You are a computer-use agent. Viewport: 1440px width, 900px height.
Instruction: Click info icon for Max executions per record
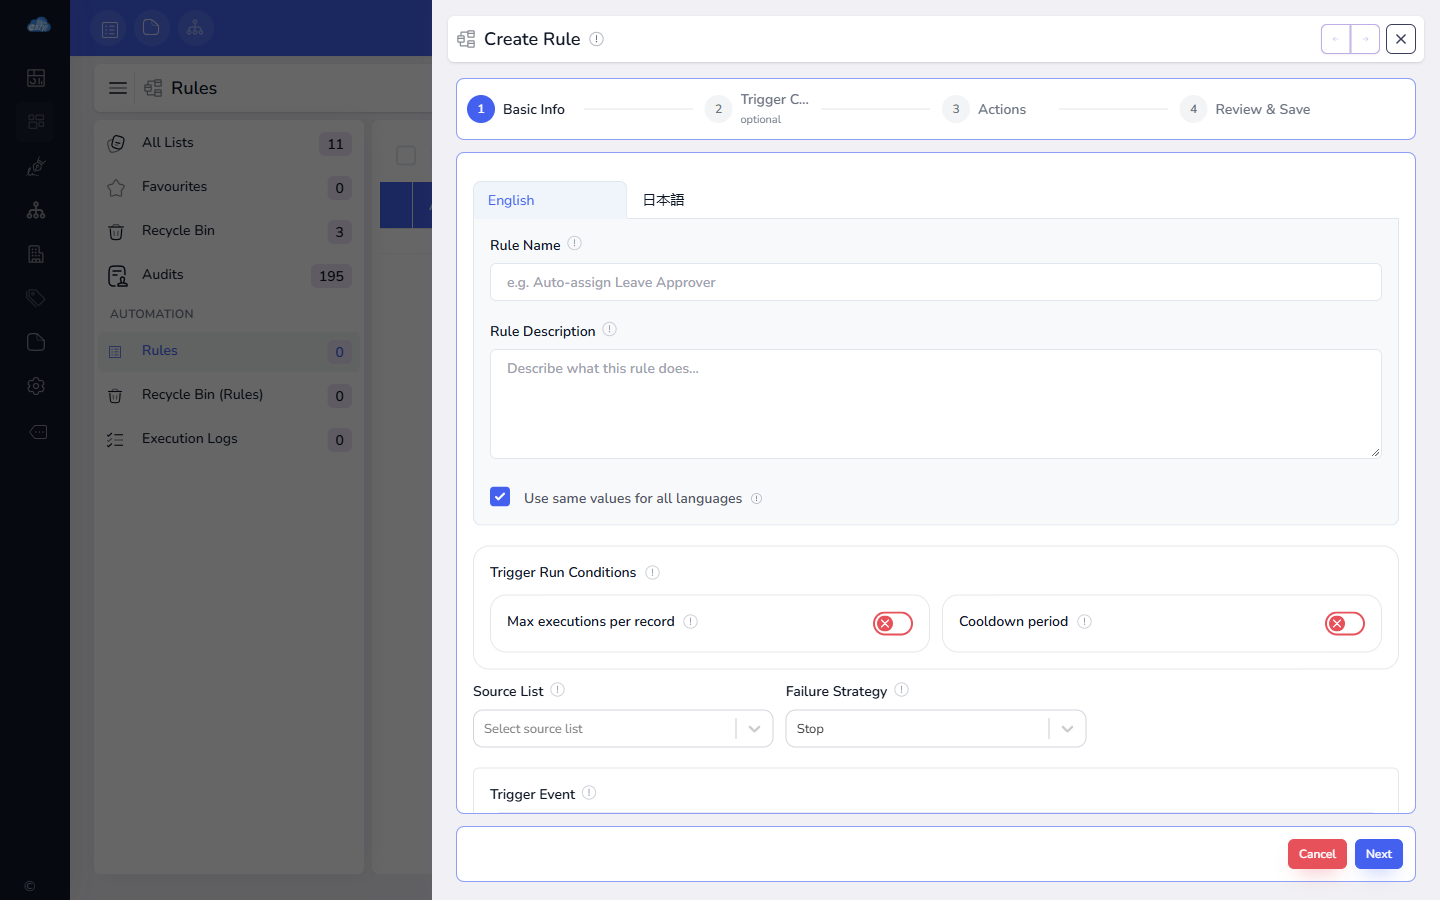pyautogui.click(x=691, y=621)
